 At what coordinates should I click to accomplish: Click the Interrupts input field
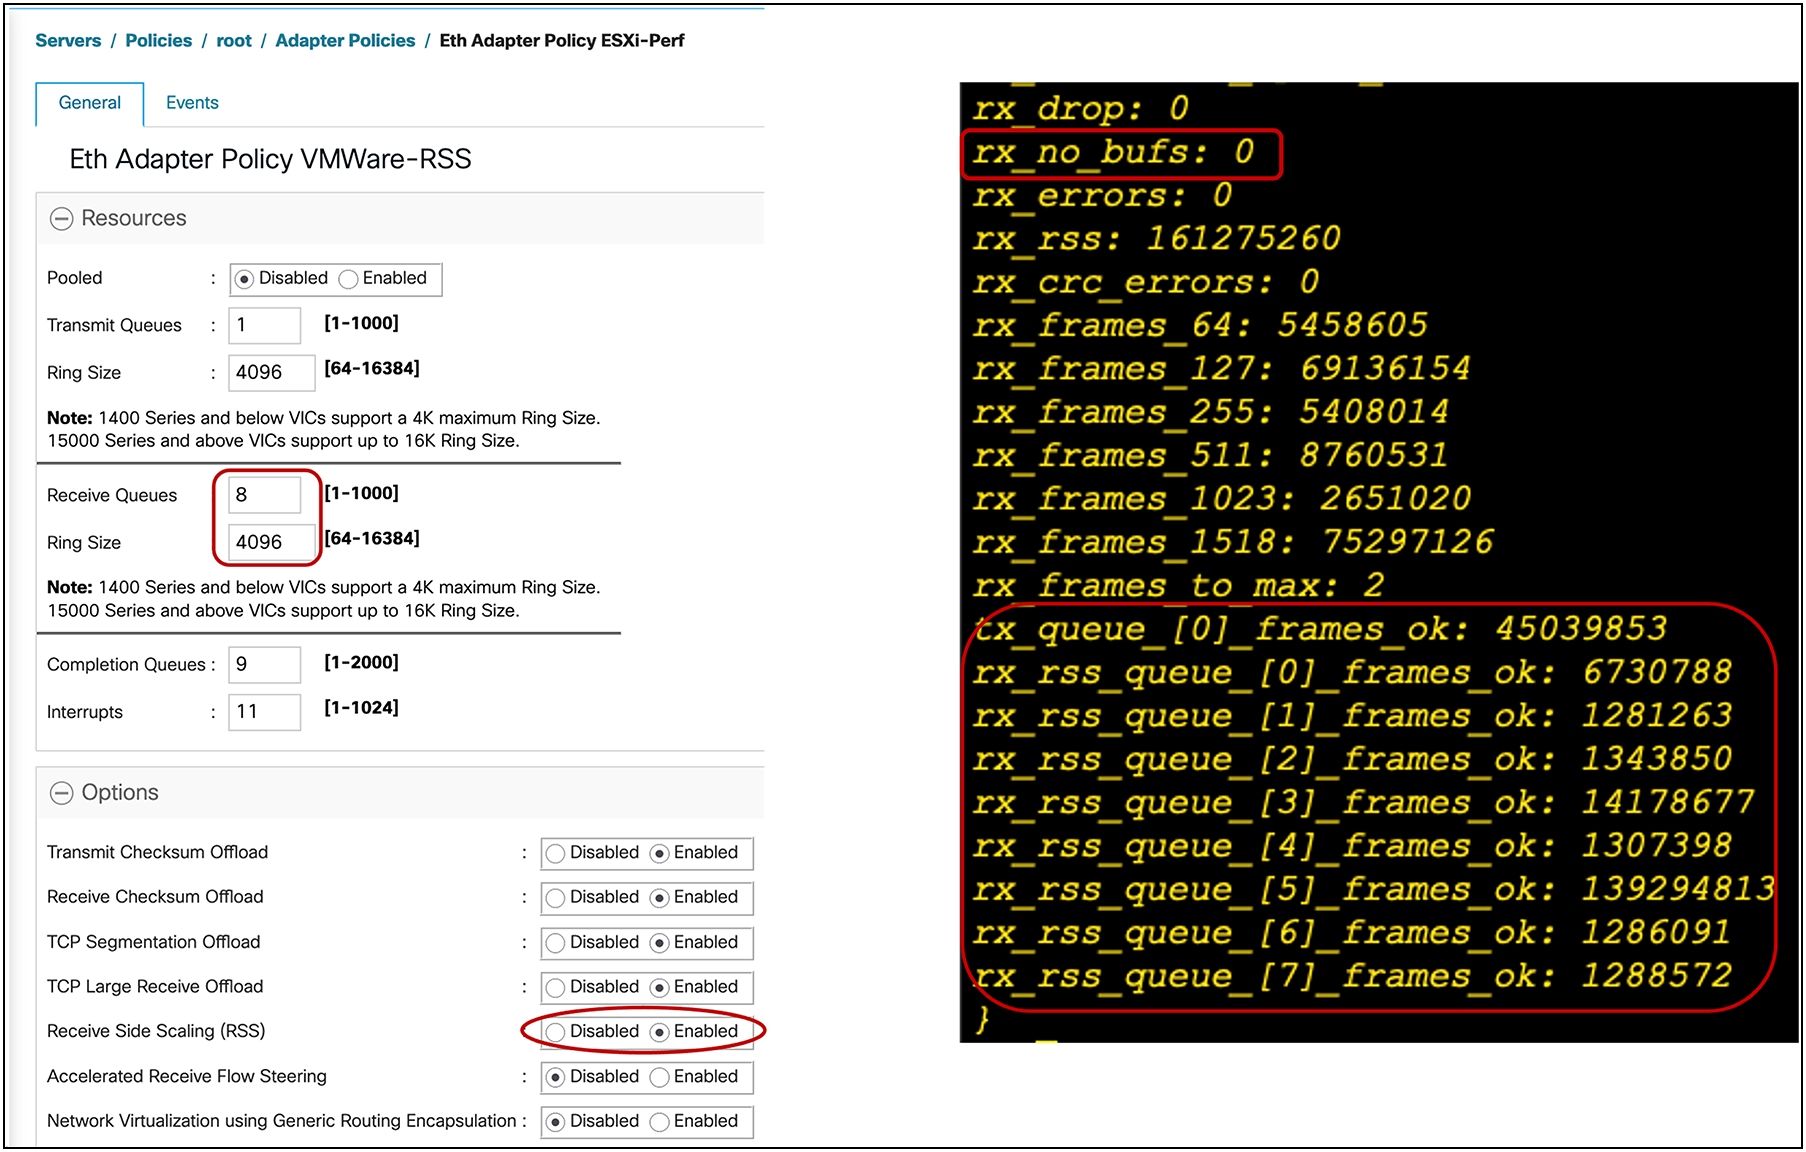(265, 712)
